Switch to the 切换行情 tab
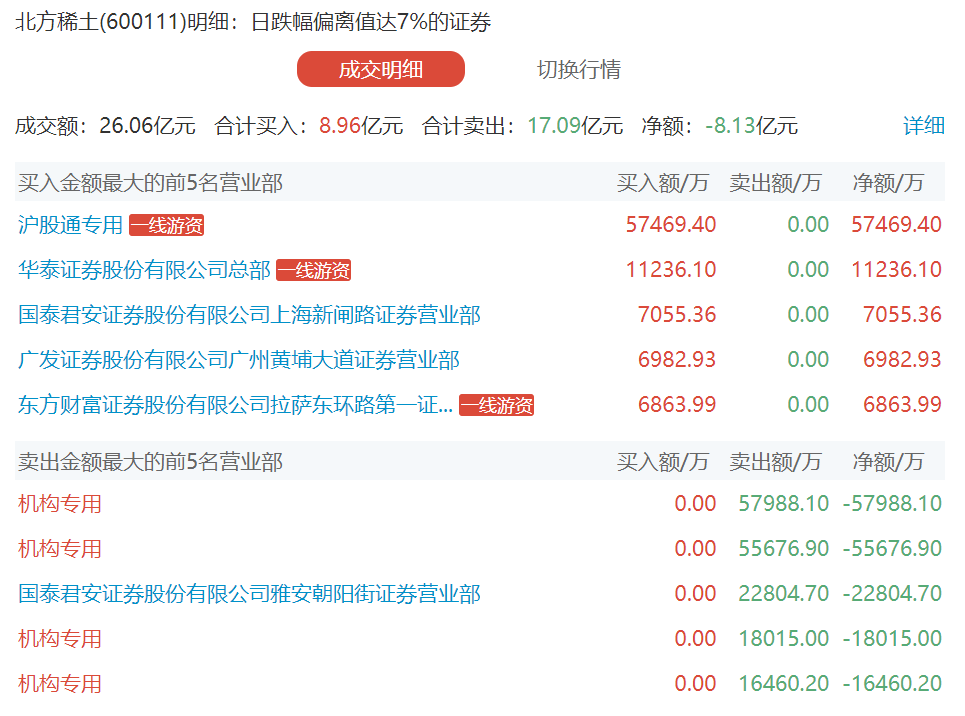 point(578,69)
